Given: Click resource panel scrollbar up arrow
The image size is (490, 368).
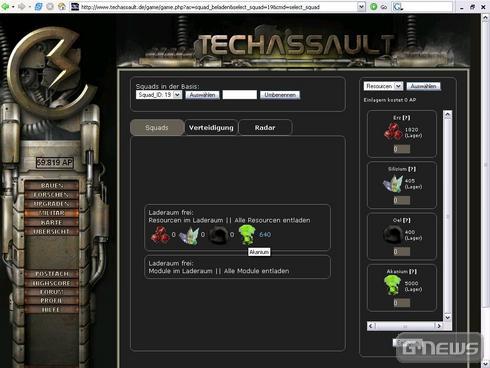Looking at the screenshot, I should [447, 115].
